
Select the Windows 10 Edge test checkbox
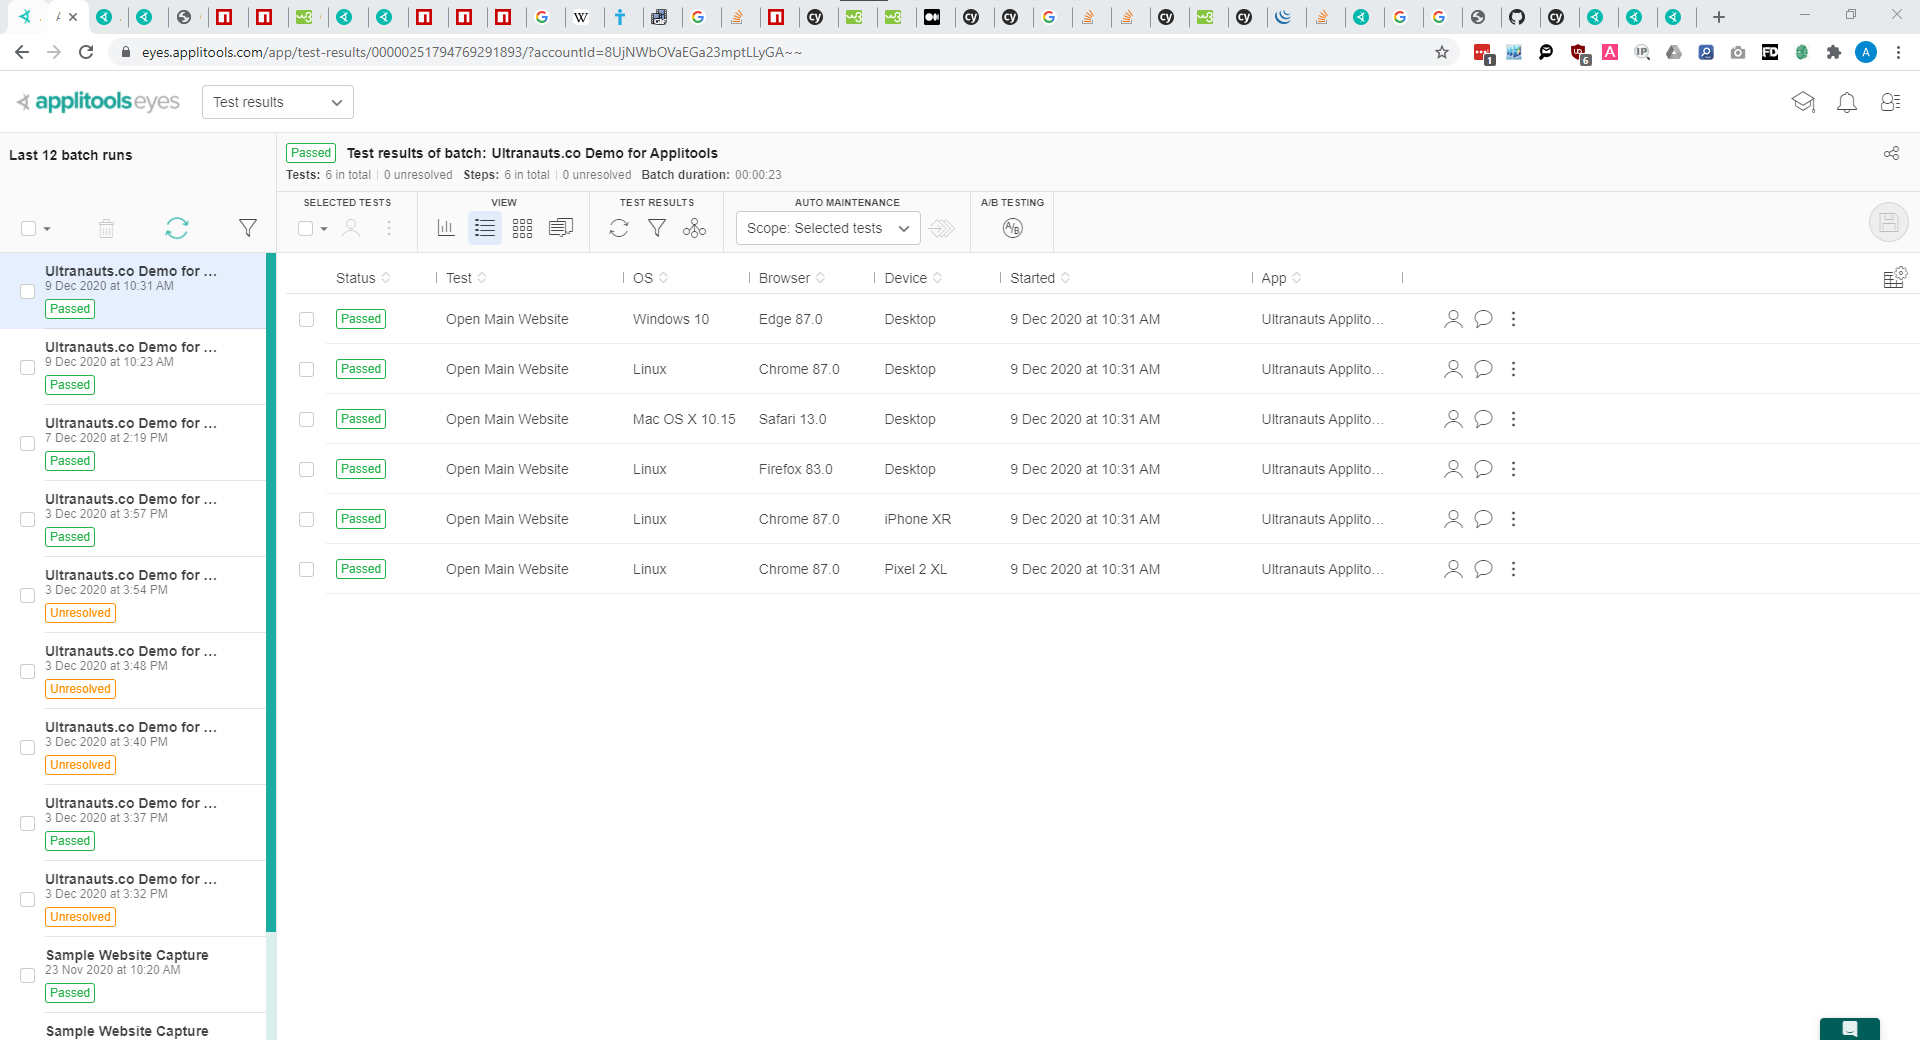306,320
